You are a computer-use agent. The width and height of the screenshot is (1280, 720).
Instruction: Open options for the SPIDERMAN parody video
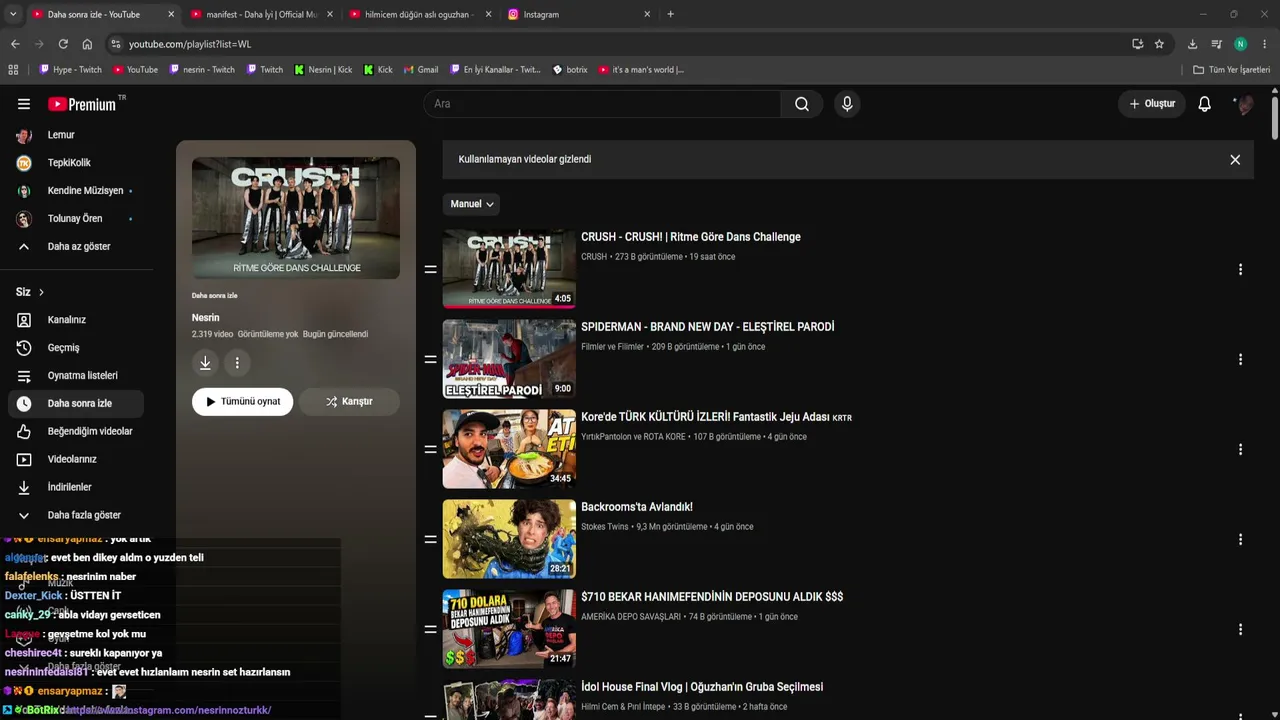1240,359
